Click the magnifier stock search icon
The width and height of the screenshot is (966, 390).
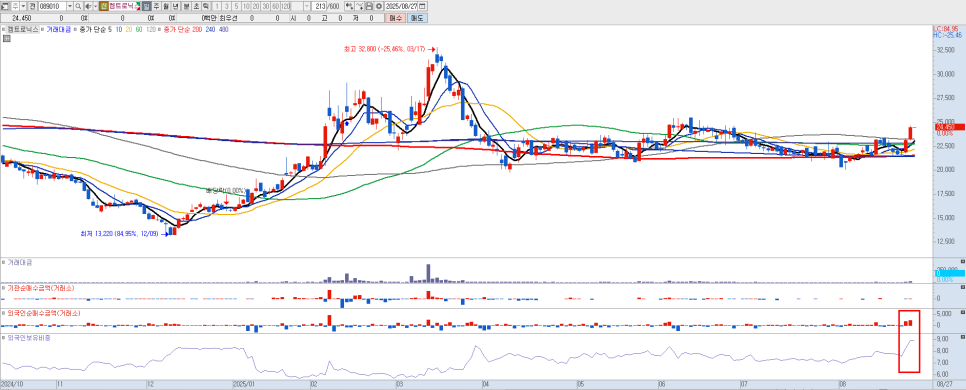pyautogui.click(x=78, y=6)
